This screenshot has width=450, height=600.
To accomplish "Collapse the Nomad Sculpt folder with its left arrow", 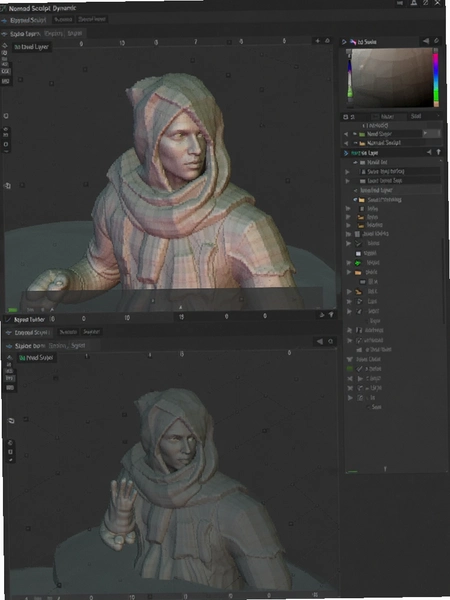I will click(346, 143).
